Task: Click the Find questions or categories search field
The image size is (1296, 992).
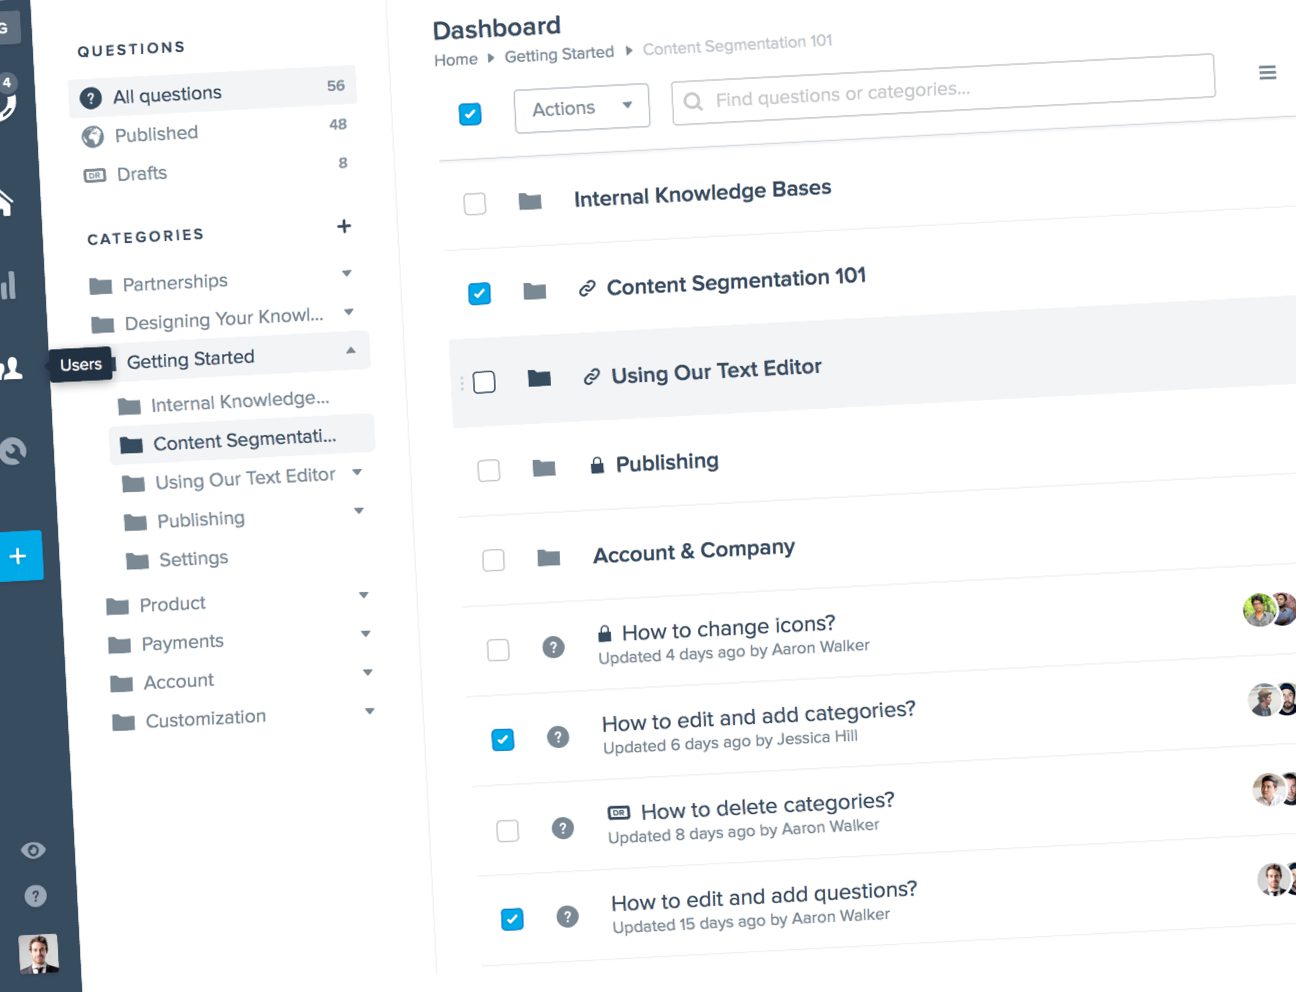Action: point(943,90)
